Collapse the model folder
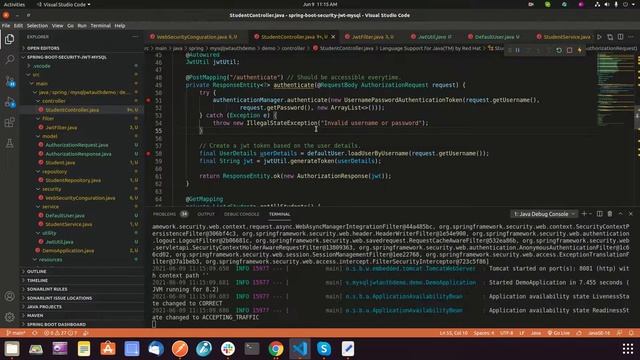The height and width of the screenshot is (360, 640). point(49,136)
